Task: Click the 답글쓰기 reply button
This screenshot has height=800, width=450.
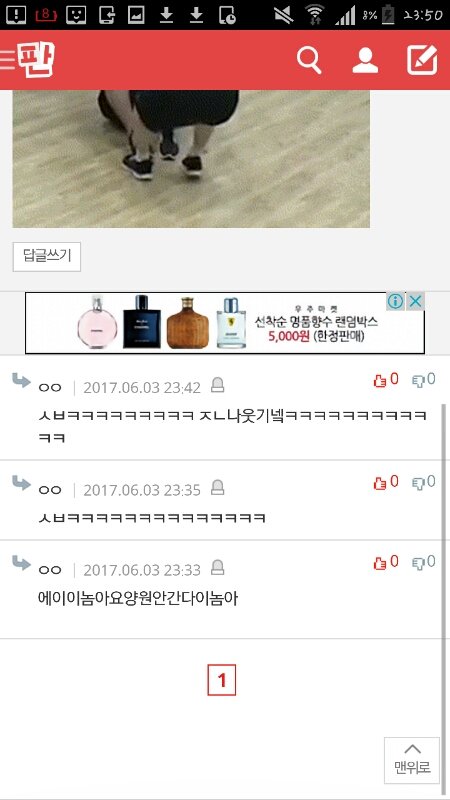Action: pyautogui.click(x=47, y=257)
